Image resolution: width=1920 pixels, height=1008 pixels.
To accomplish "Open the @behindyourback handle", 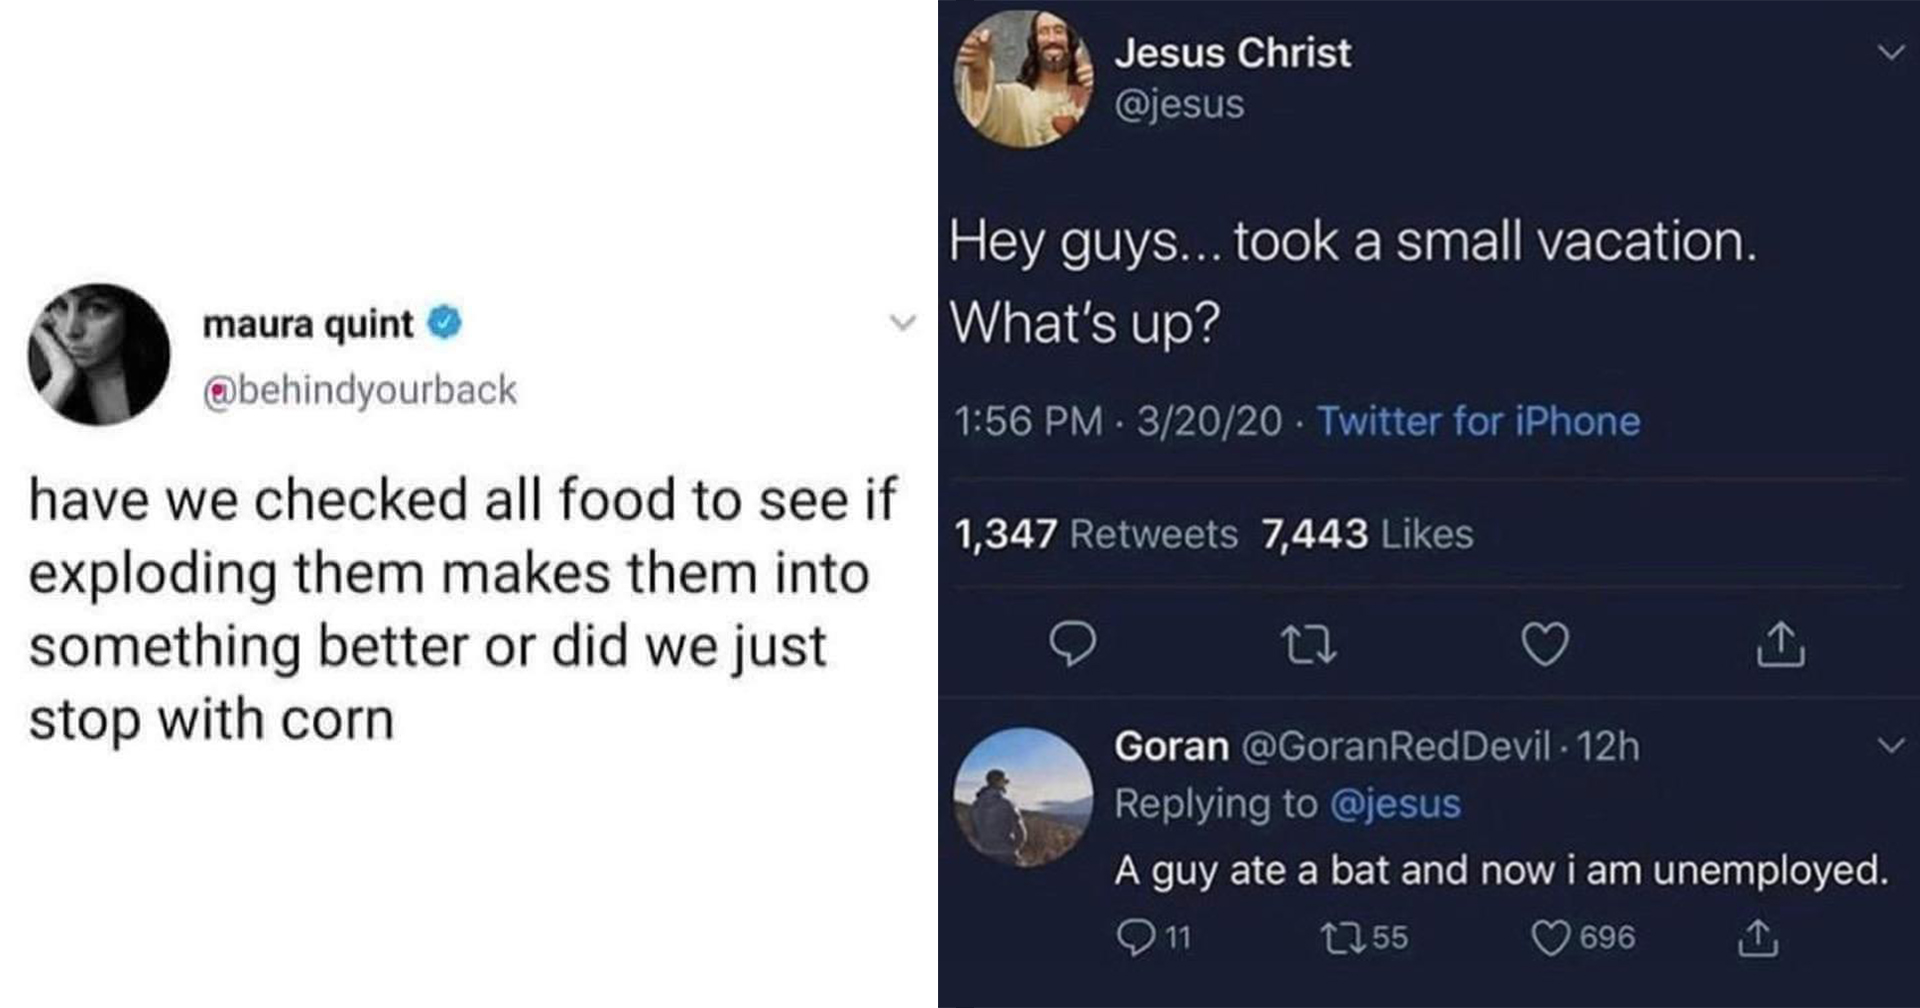I will click(360, 390).
